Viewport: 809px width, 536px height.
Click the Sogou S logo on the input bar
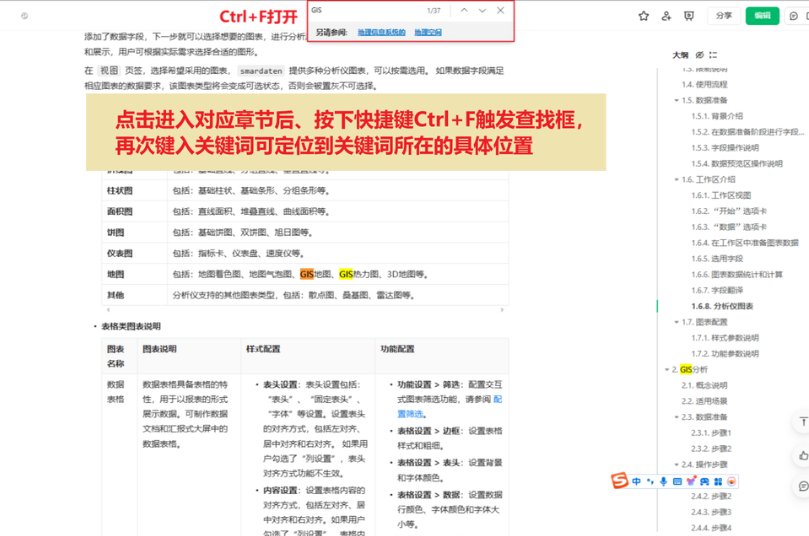pos(620,480)
